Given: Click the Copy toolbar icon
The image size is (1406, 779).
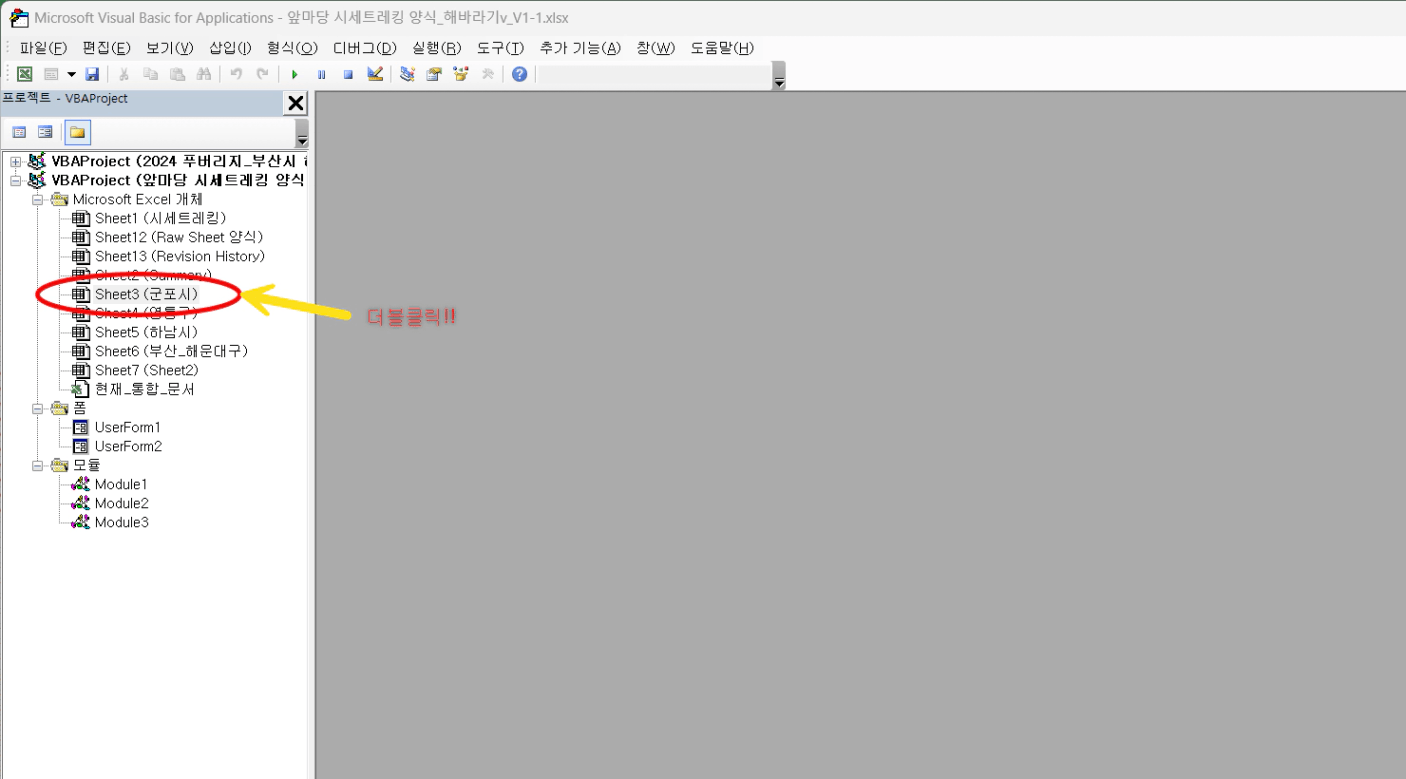Looking at the screenshot, I should click(x=150, y=74).
